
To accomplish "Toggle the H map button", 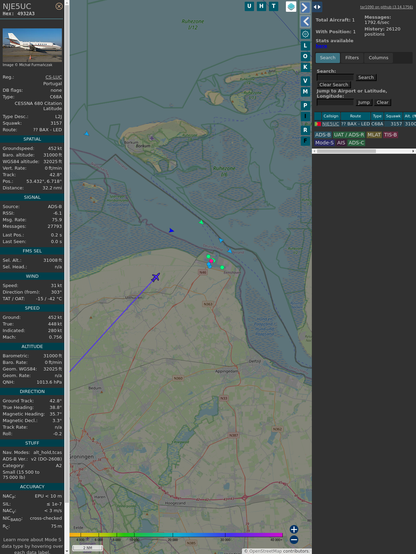I will (x=261, y=6).
